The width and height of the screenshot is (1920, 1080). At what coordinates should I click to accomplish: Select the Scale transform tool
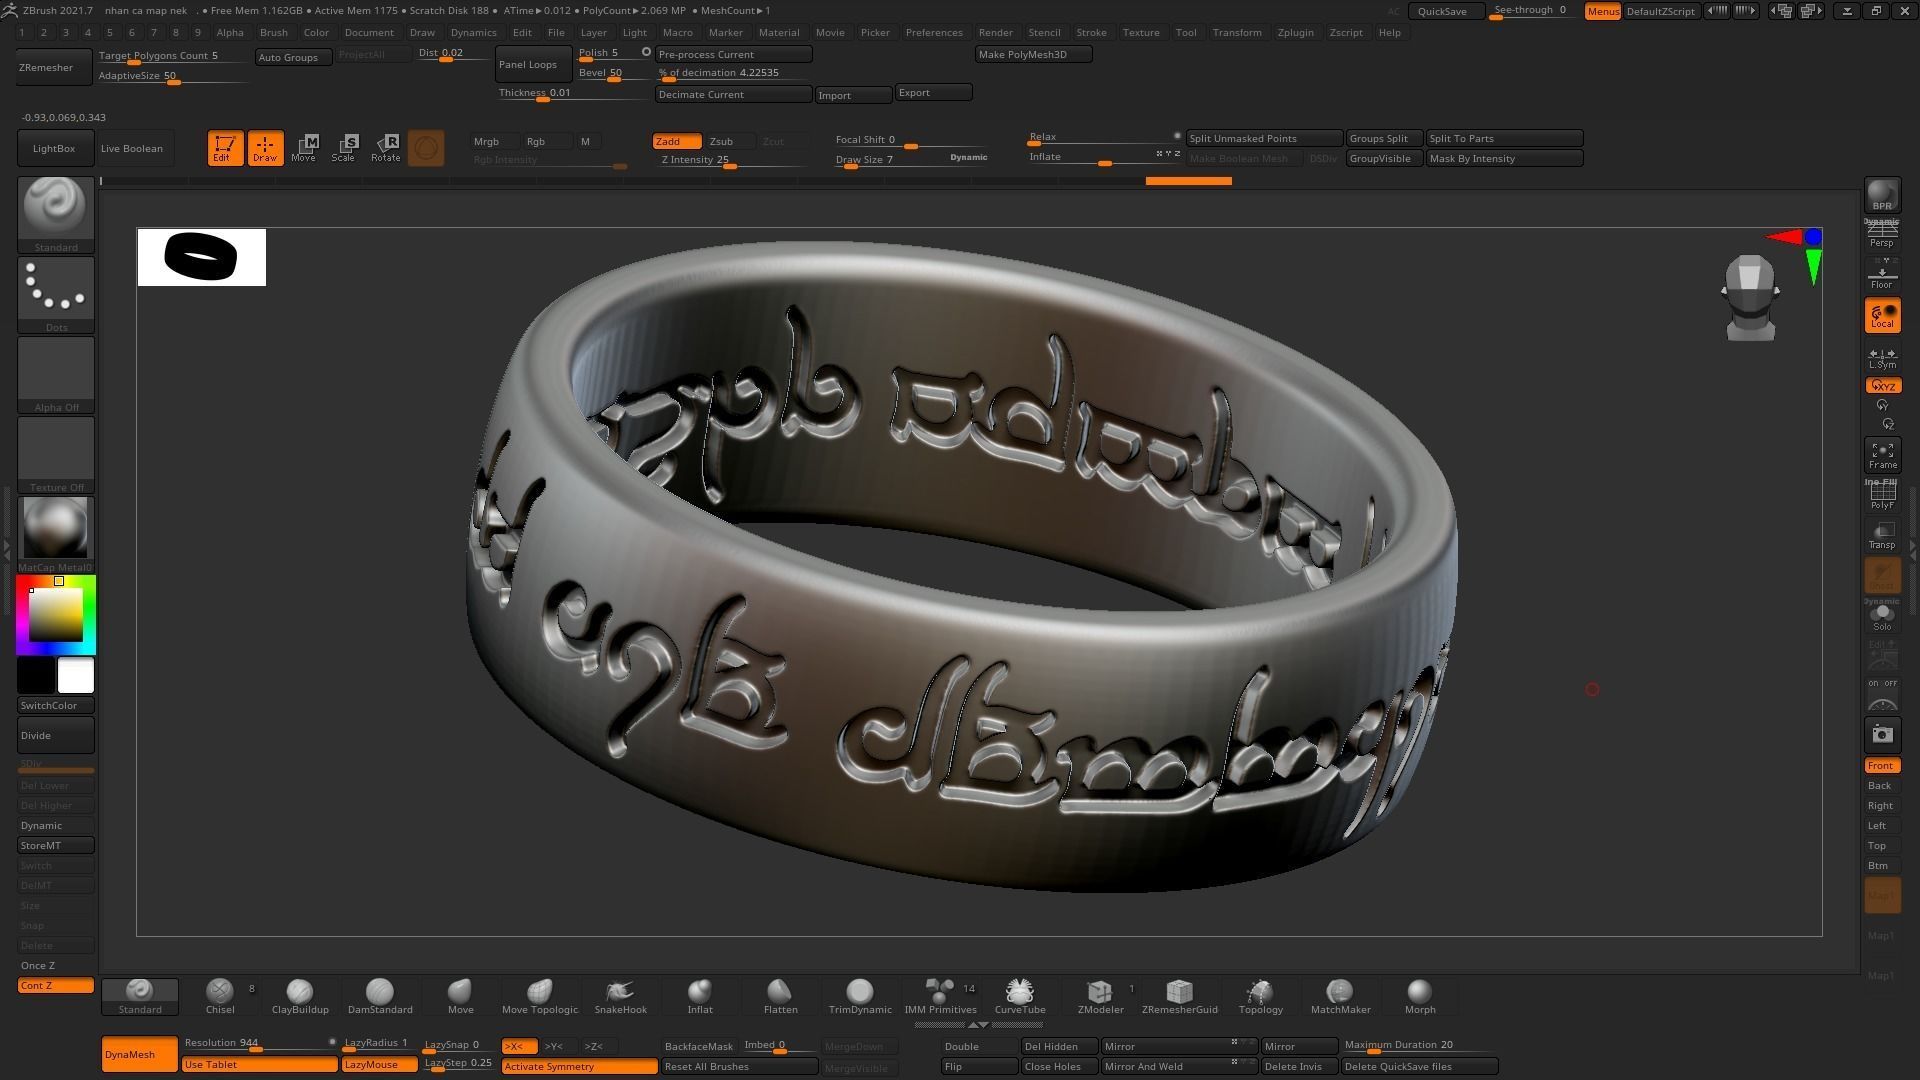pyautogui.click(x=344, y=148)
